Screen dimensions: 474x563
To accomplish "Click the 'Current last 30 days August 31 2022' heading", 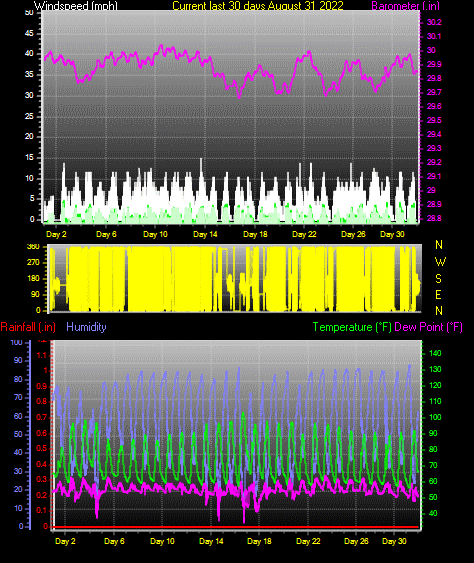I will (x=258, y=6).
